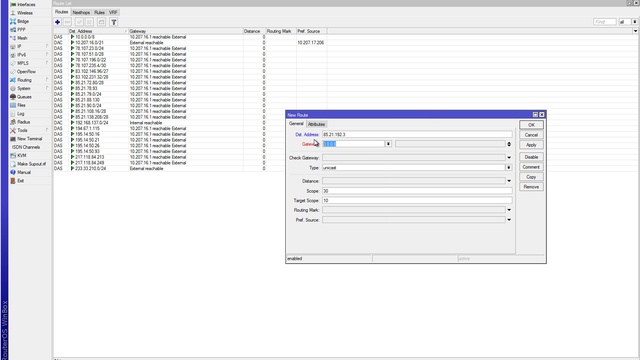Select the Attributes tab in New Route
The width and height of the screenshot is (640, 360).
[316, 124]
